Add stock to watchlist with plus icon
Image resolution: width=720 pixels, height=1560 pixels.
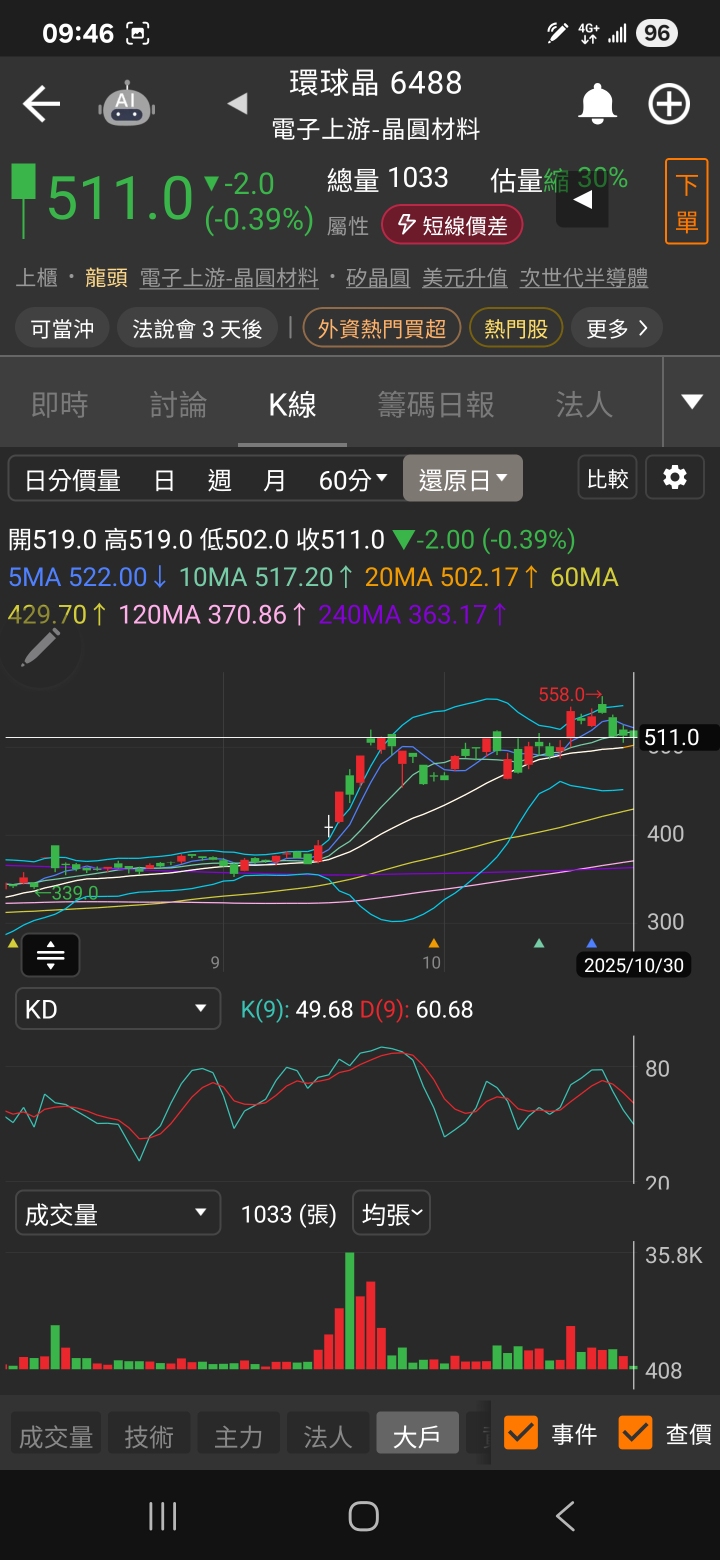(669, 104)
